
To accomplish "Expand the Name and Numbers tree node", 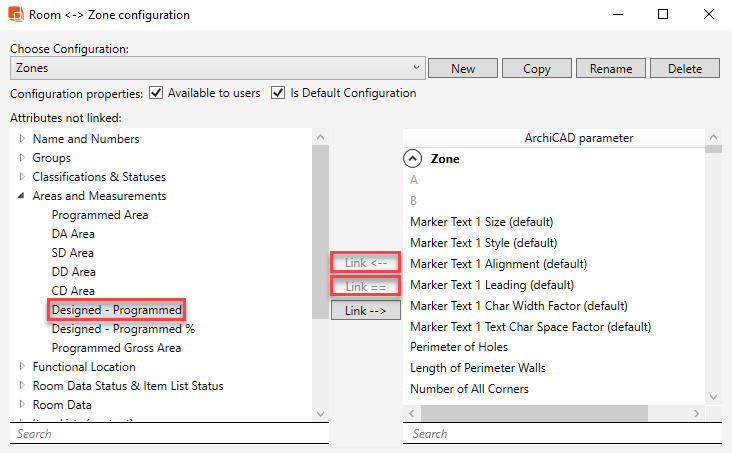I will pos(22,139).
